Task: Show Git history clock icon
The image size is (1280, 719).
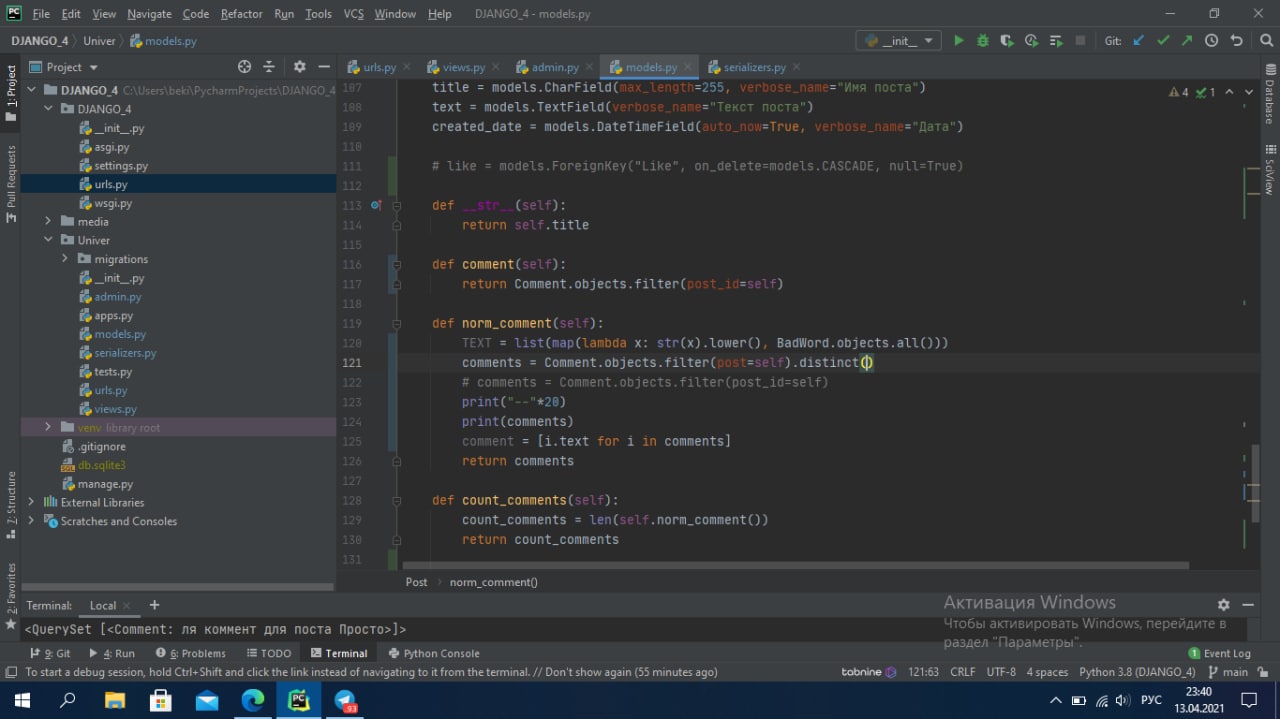Action: 1211,41
